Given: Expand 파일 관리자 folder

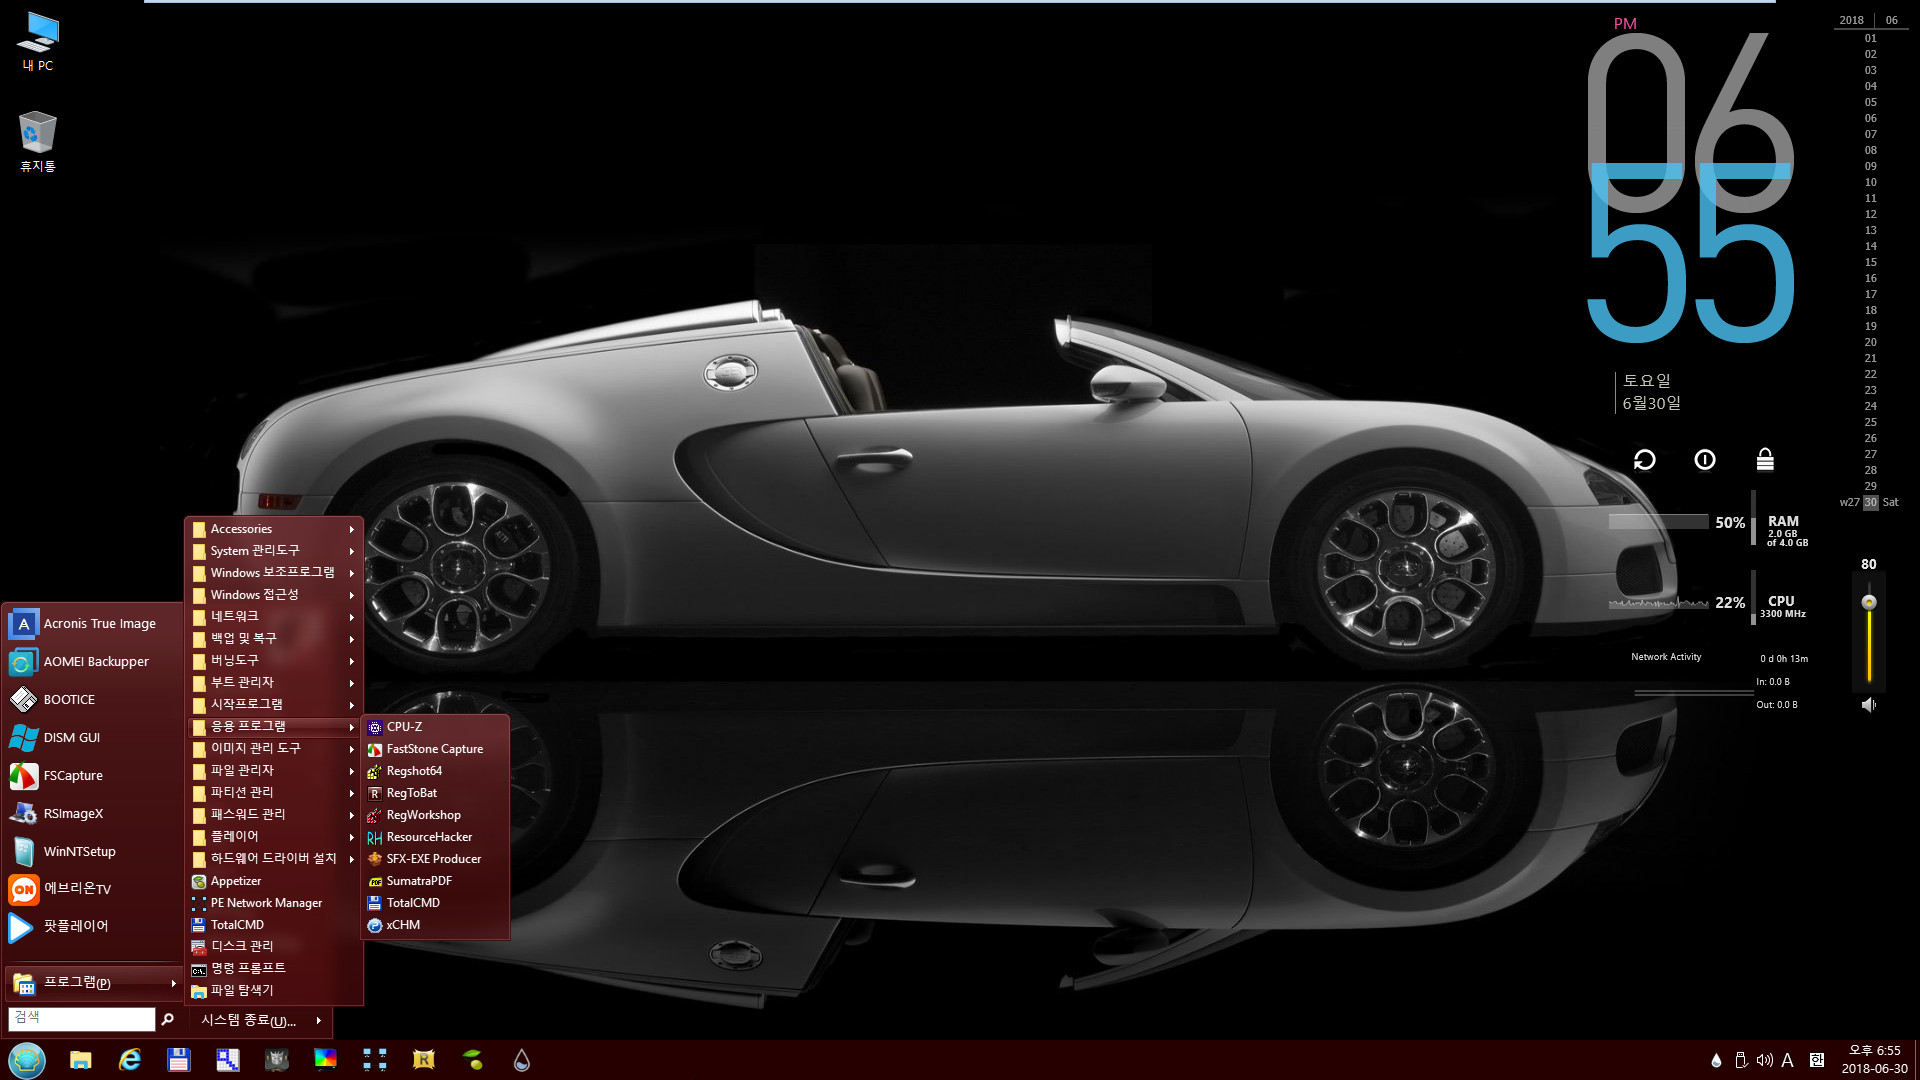Looking at the screenshot, I should tap(274, 771).
